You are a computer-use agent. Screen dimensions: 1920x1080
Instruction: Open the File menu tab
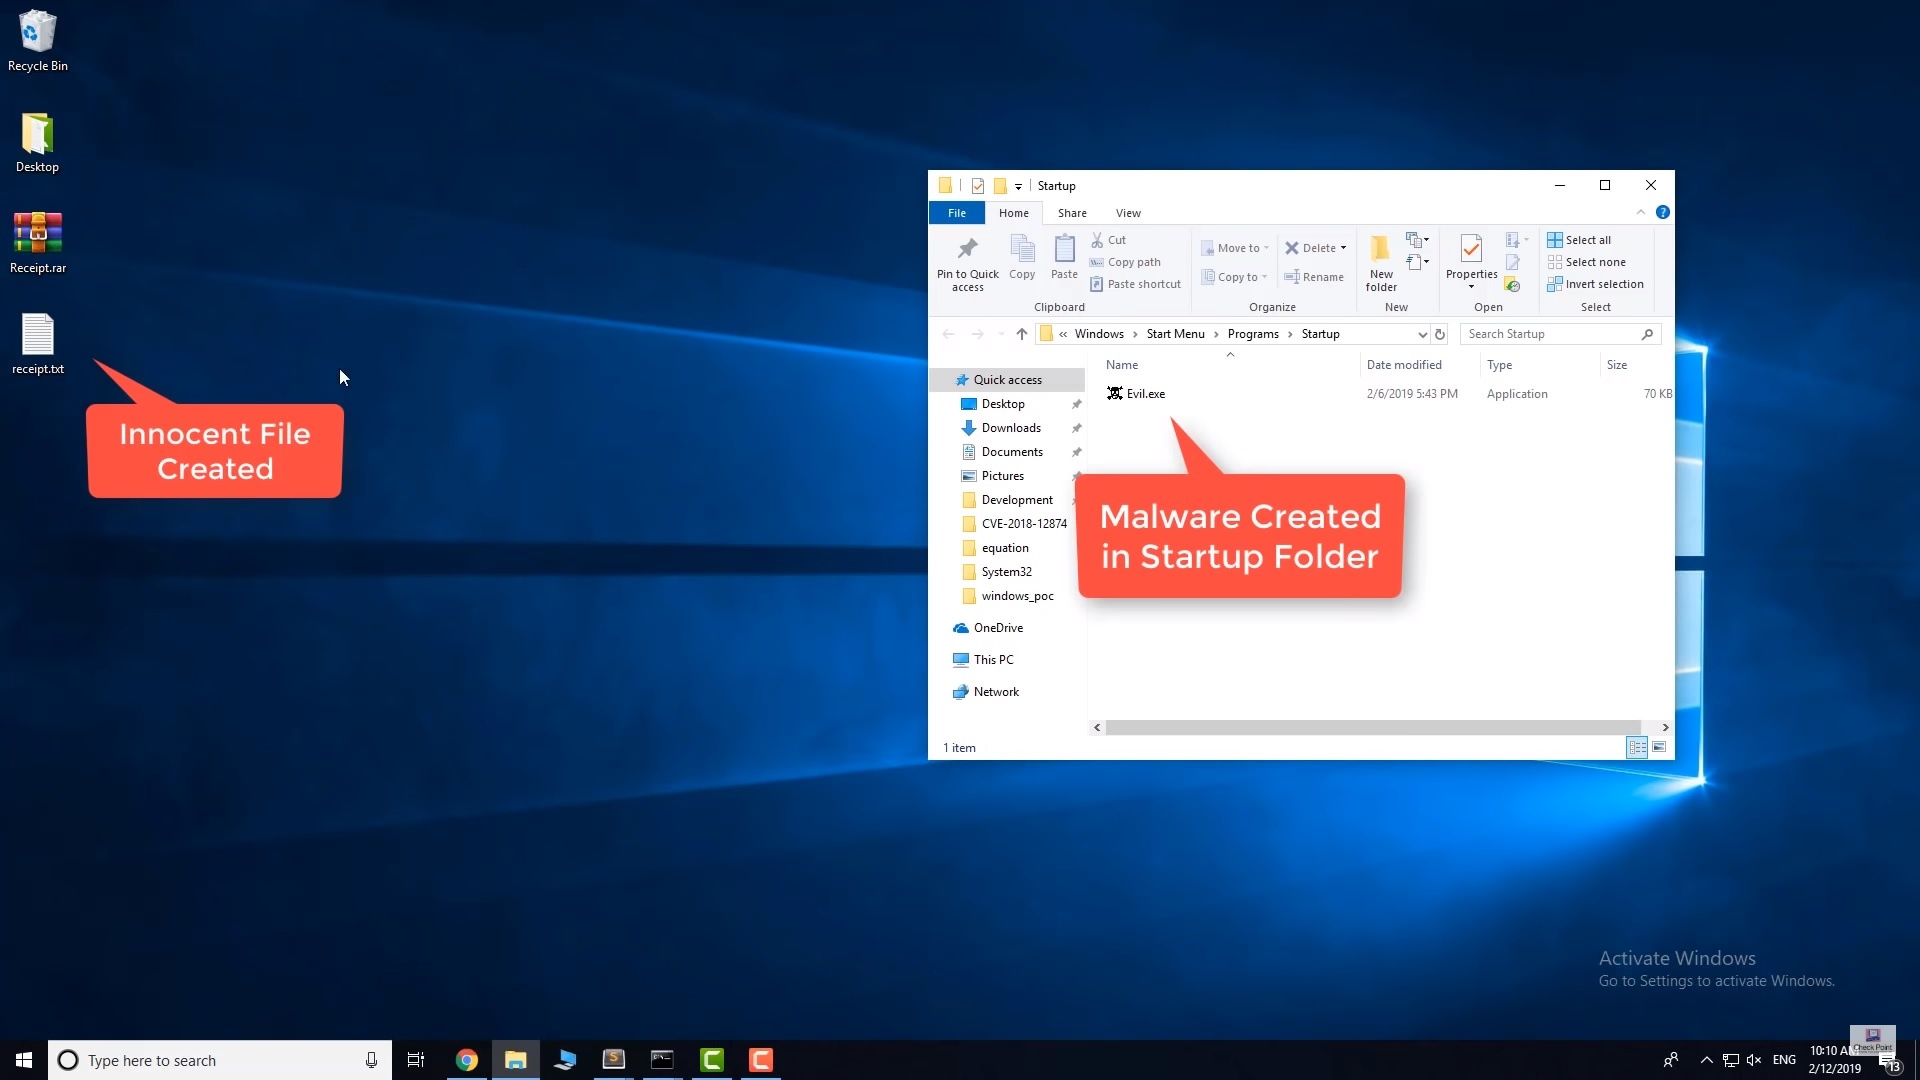[x=957, y=213]
